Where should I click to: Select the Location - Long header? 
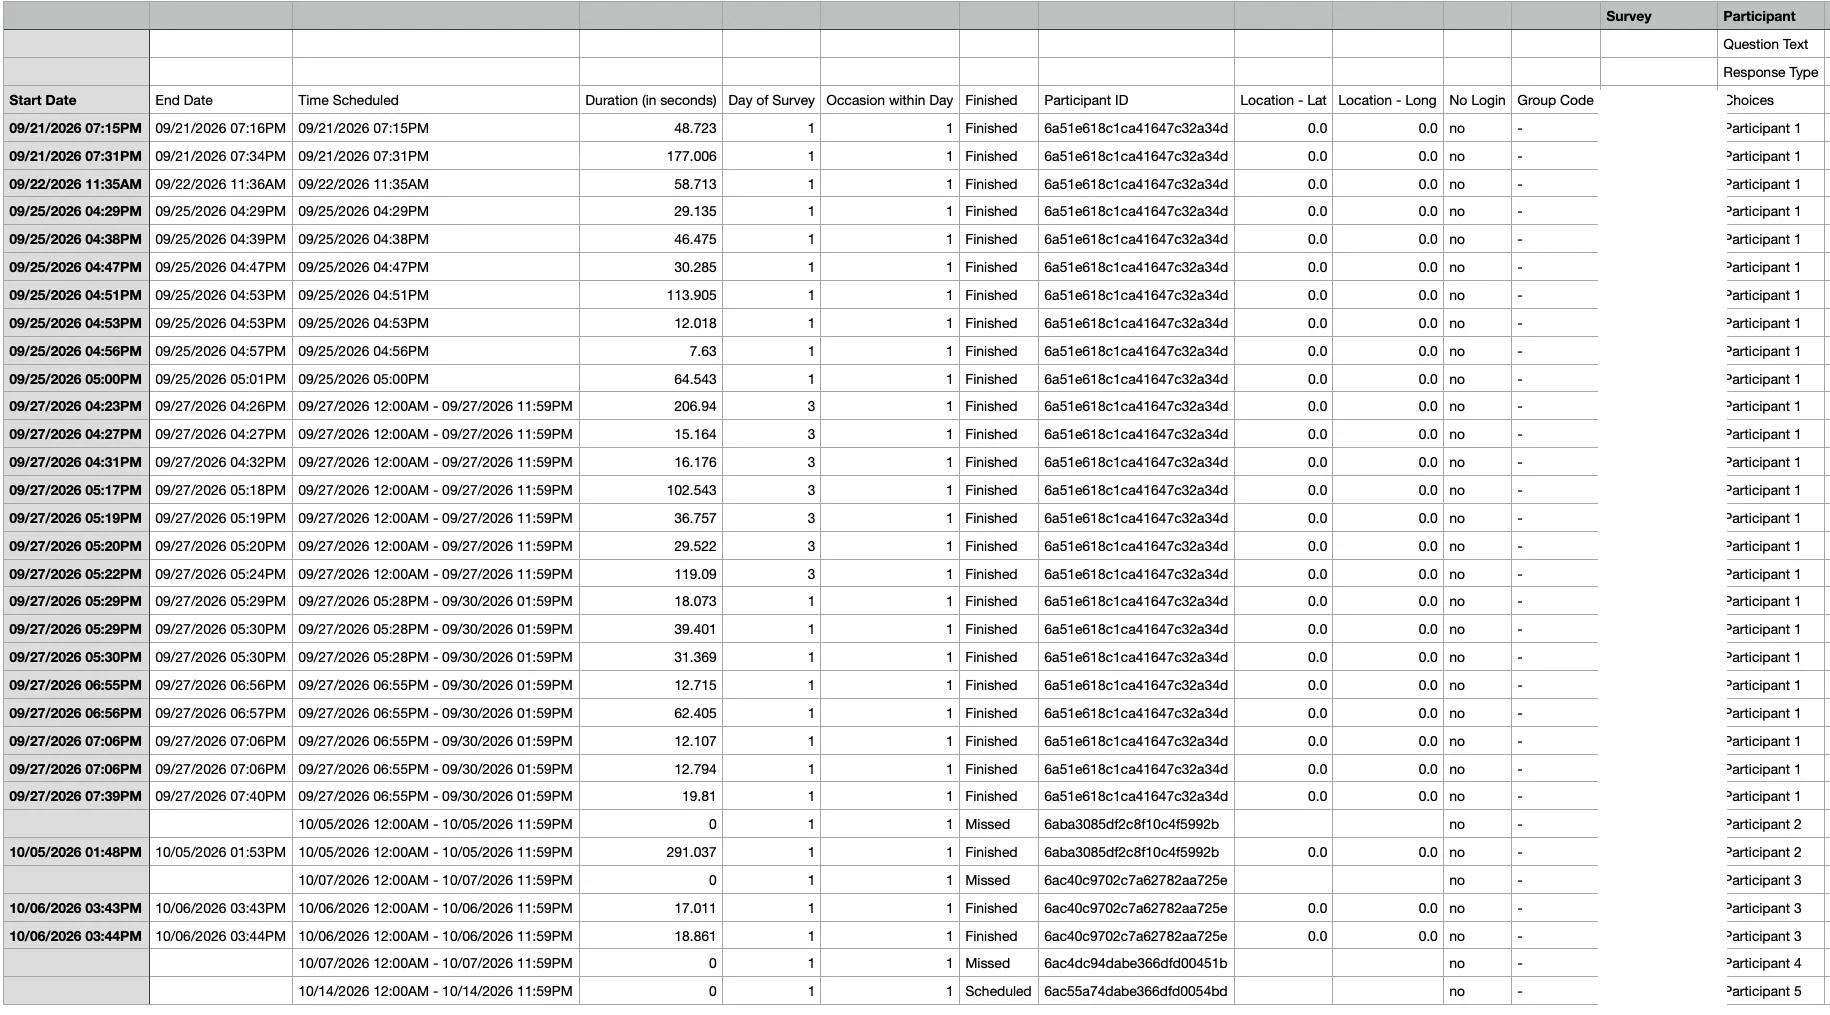pos(1387,100)
